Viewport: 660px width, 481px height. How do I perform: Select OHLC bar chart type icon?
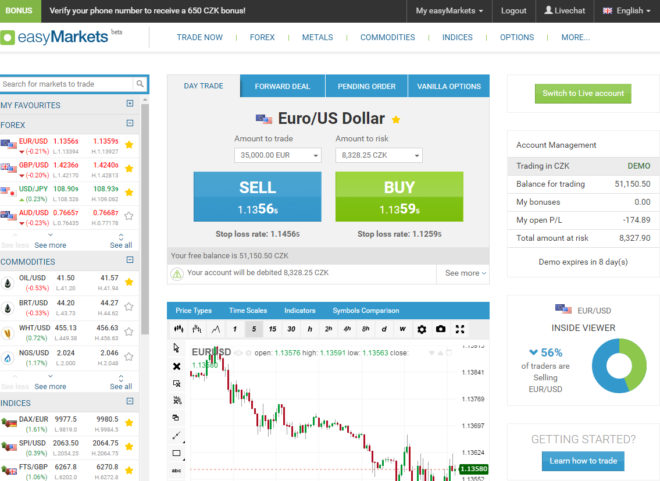tap(197, 329)
